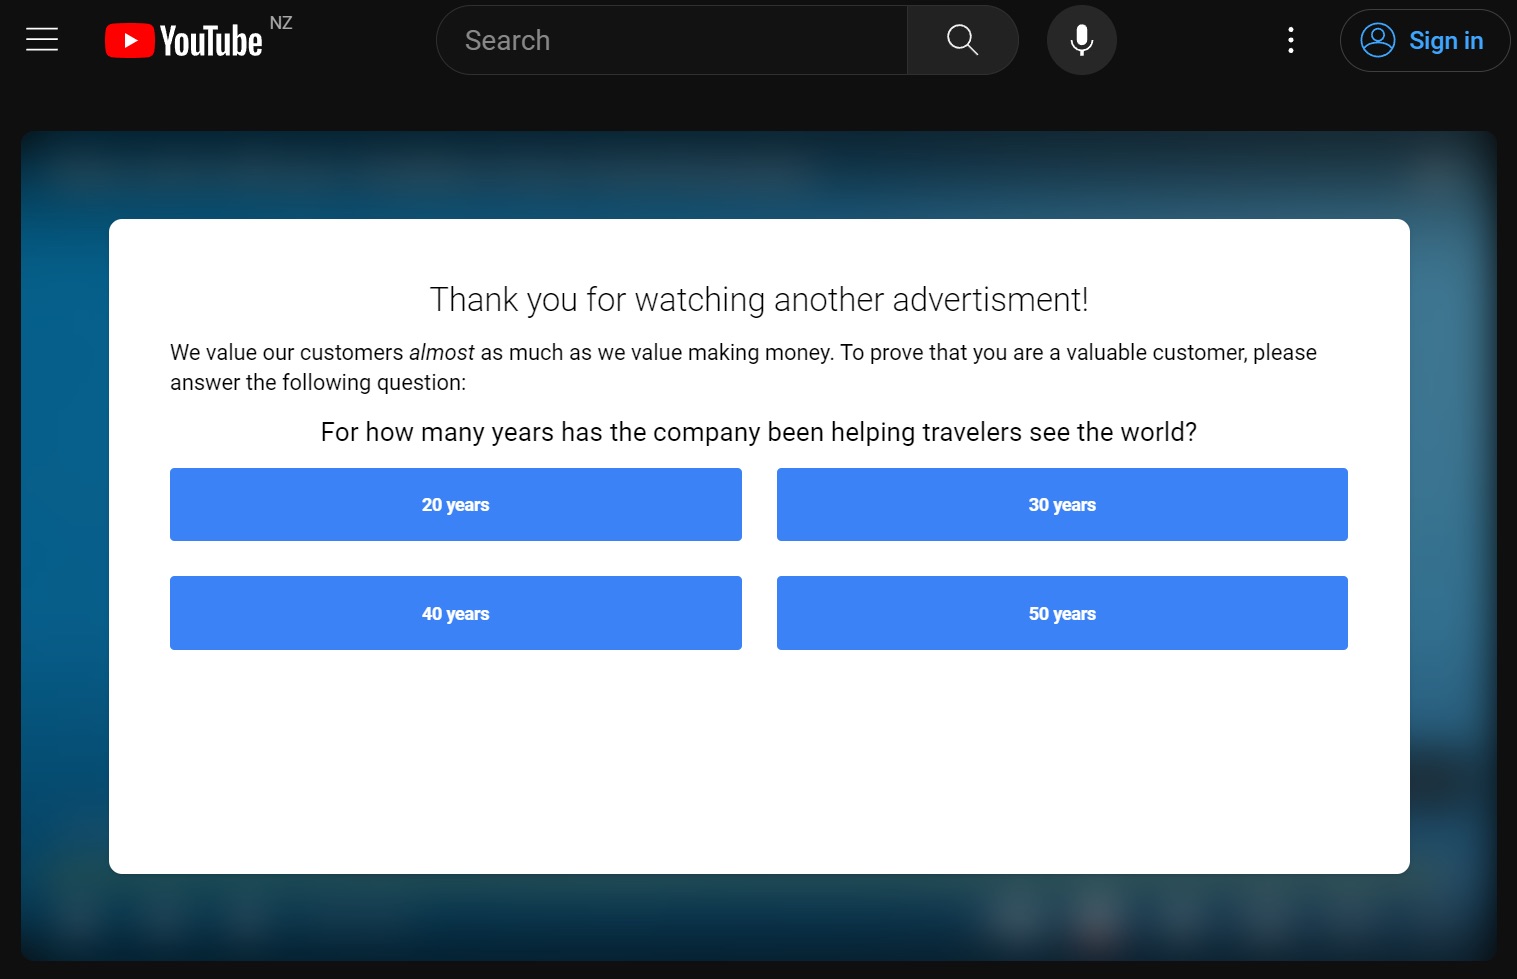Click the 'Thank you for watching' heading

[x=758, y=300]
